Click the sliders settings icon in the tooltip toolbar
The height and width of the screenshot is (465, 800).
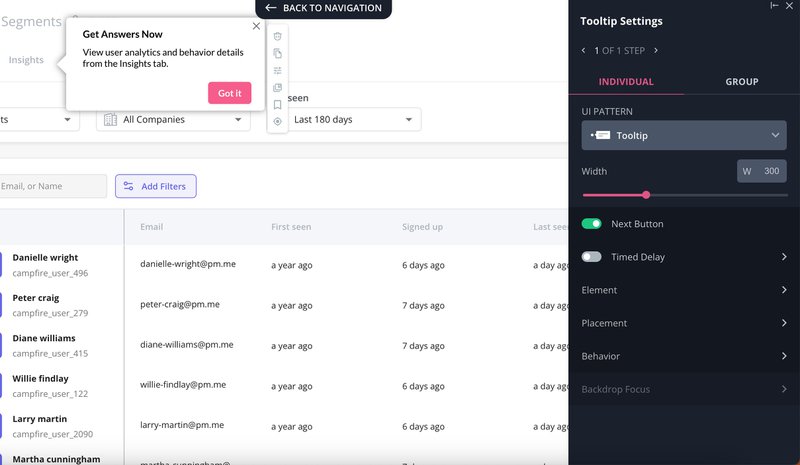[278, 70]
